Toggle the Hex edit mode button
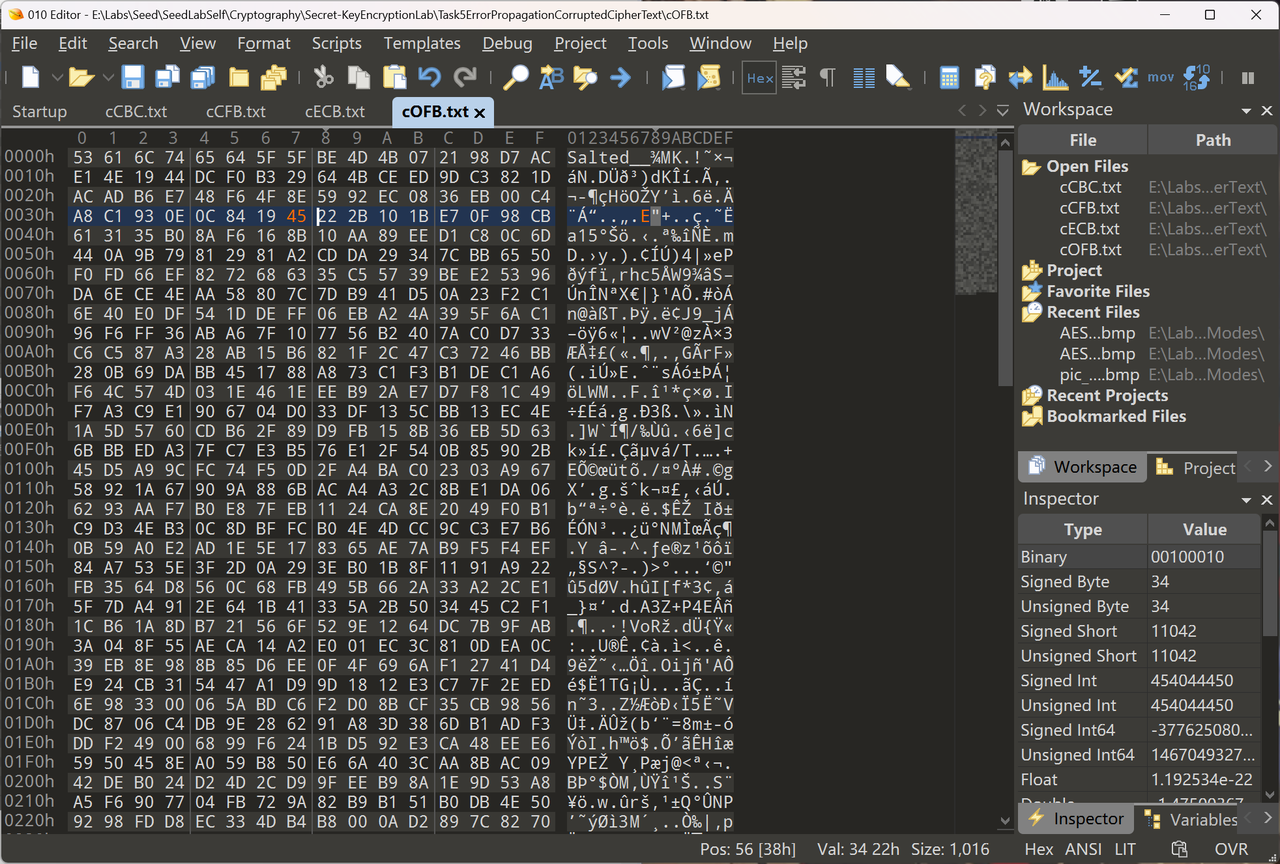 click(760, 77)
